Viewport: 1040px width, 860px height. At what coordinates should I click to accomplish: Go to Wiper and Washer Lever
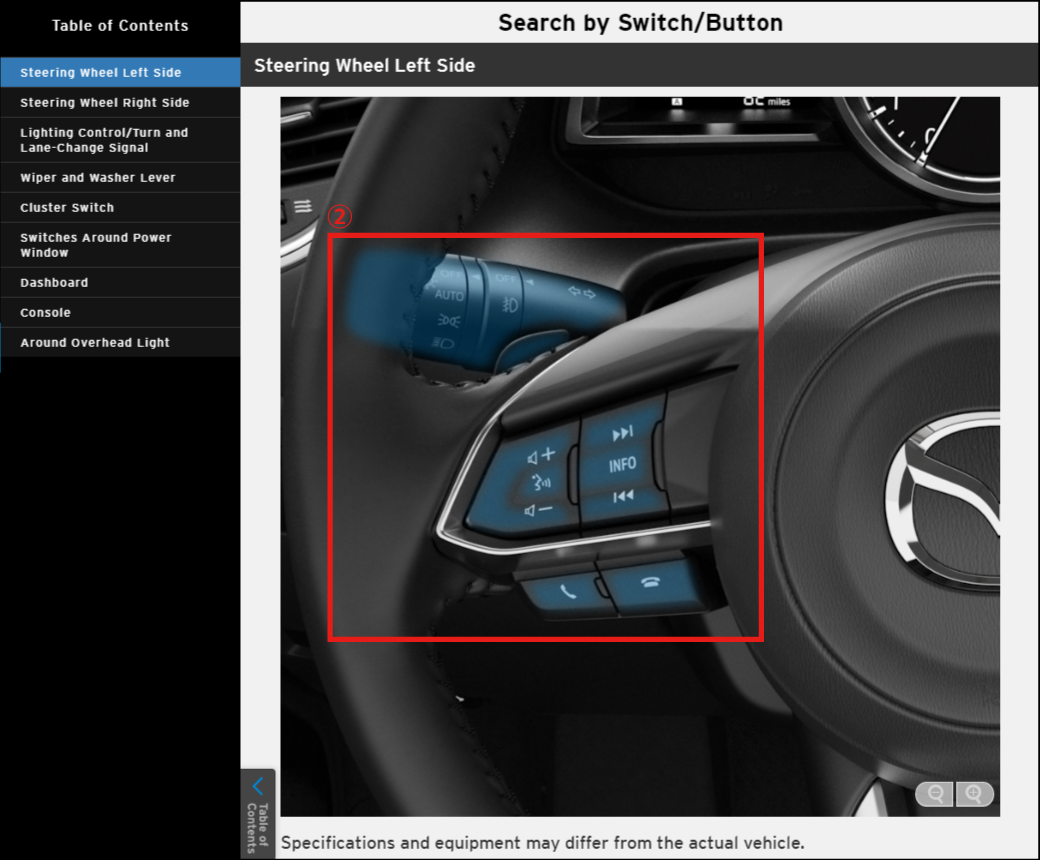coord(98,178)
